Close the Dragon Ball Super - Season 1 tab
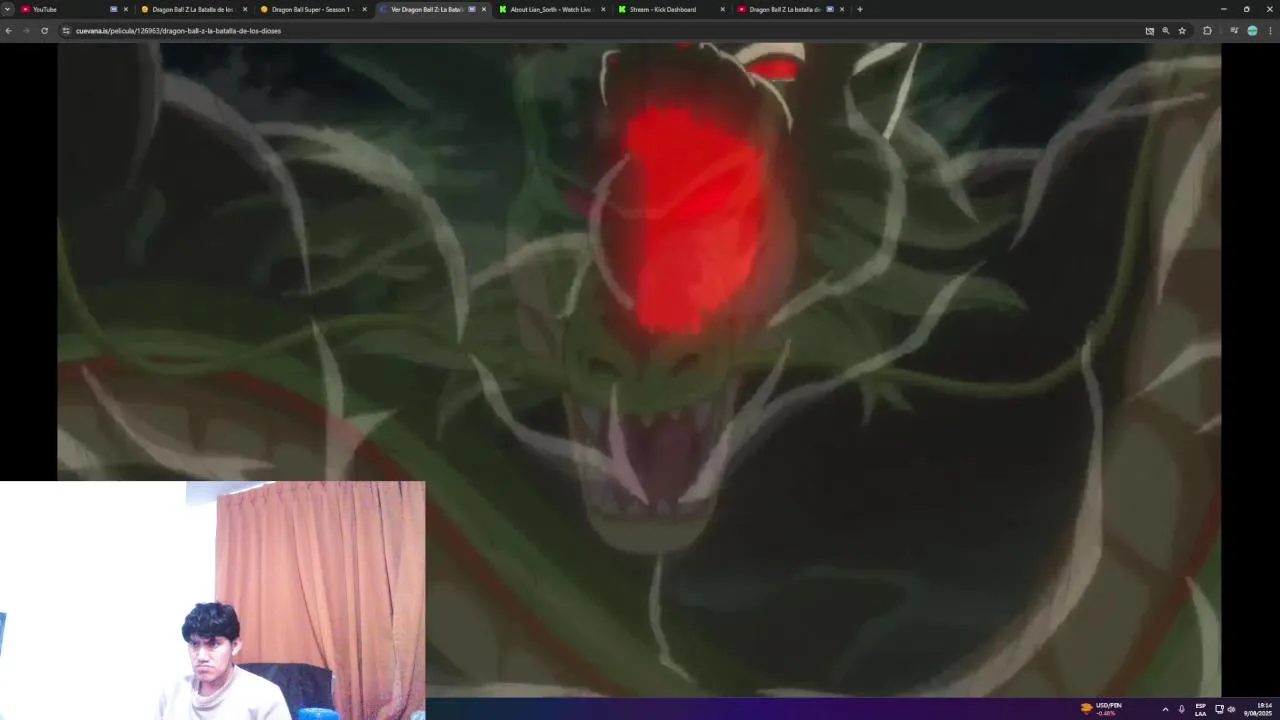 (x=364, y=9)
